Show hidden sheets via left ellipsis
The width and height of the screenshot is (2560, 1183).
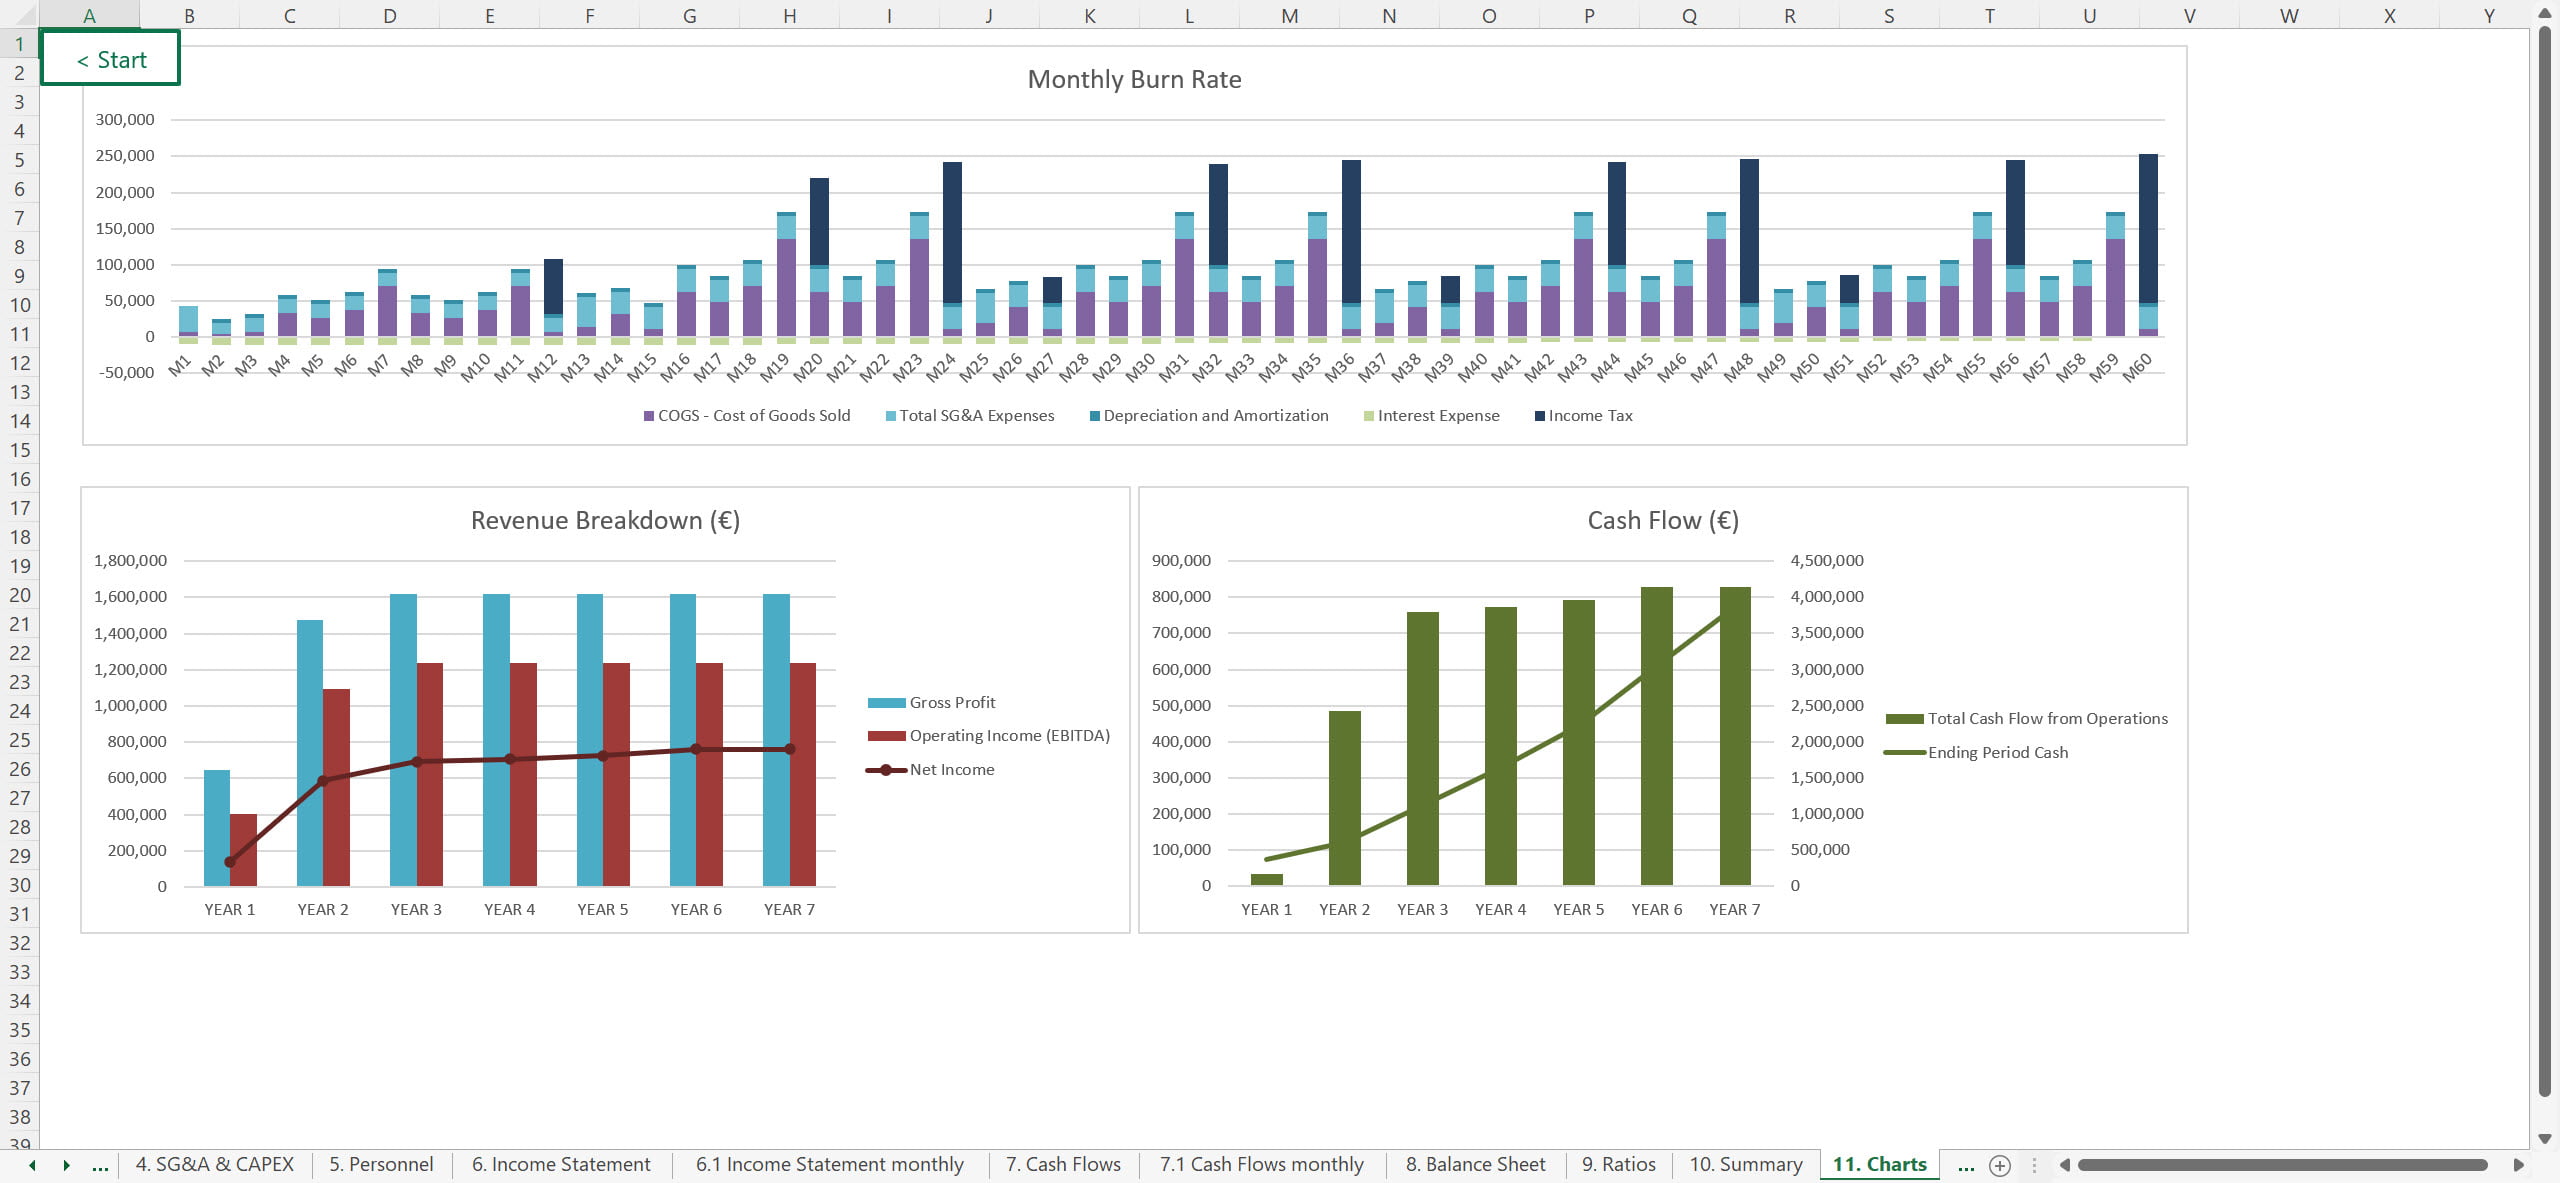(100, 1165)
